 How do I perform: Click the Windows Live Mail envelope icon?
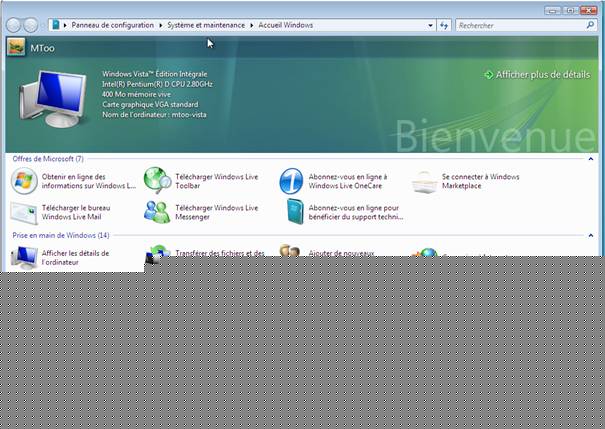pyautogui.click(x=24, y=212)
